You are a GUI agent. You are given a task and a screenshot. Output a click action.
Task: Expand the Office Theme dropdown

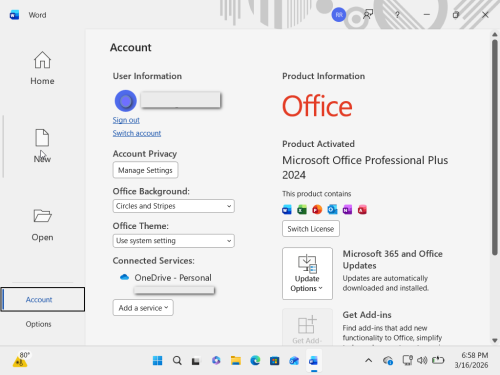(173, 241)
